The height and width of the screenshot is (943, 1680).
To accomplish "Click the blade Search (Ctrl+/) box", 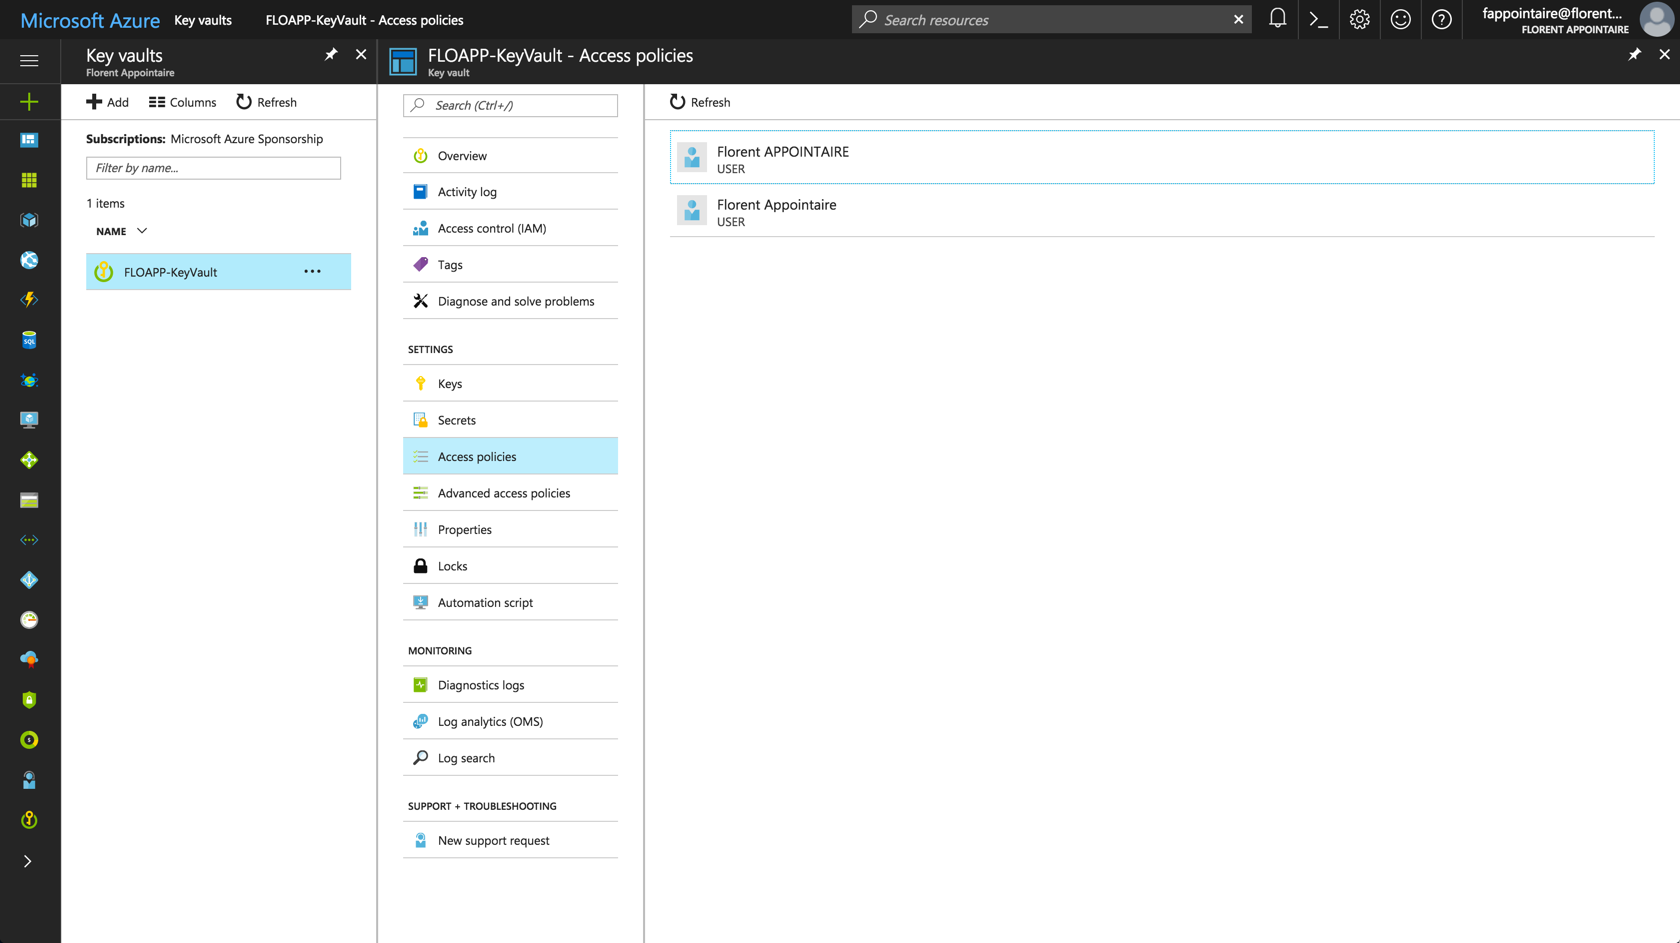I will [510, 105].
